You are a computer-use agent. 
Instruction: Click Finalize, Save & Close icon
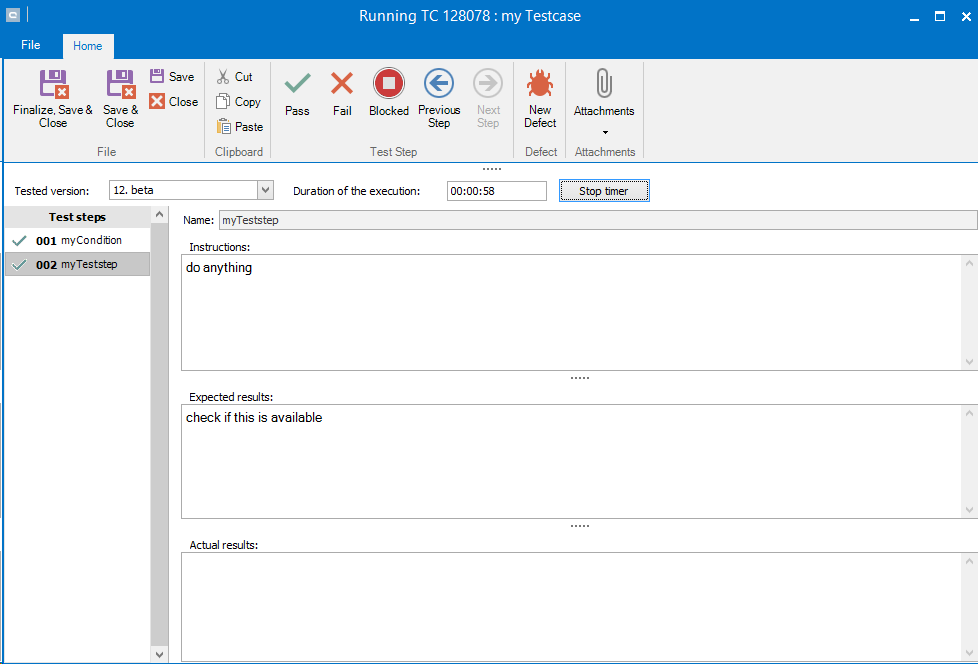(x=53, y=84)
